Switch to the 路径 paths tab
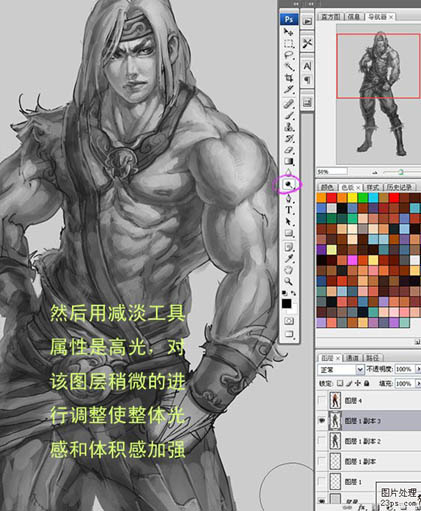 point(372,358)
